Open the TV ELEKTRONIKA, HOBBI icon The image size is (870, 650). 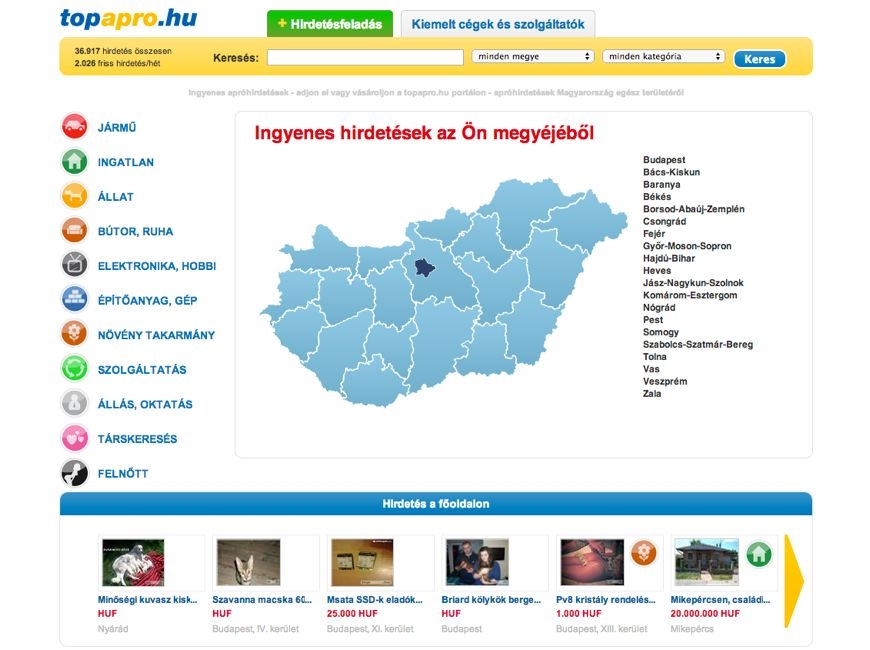(x=74, y=266)
